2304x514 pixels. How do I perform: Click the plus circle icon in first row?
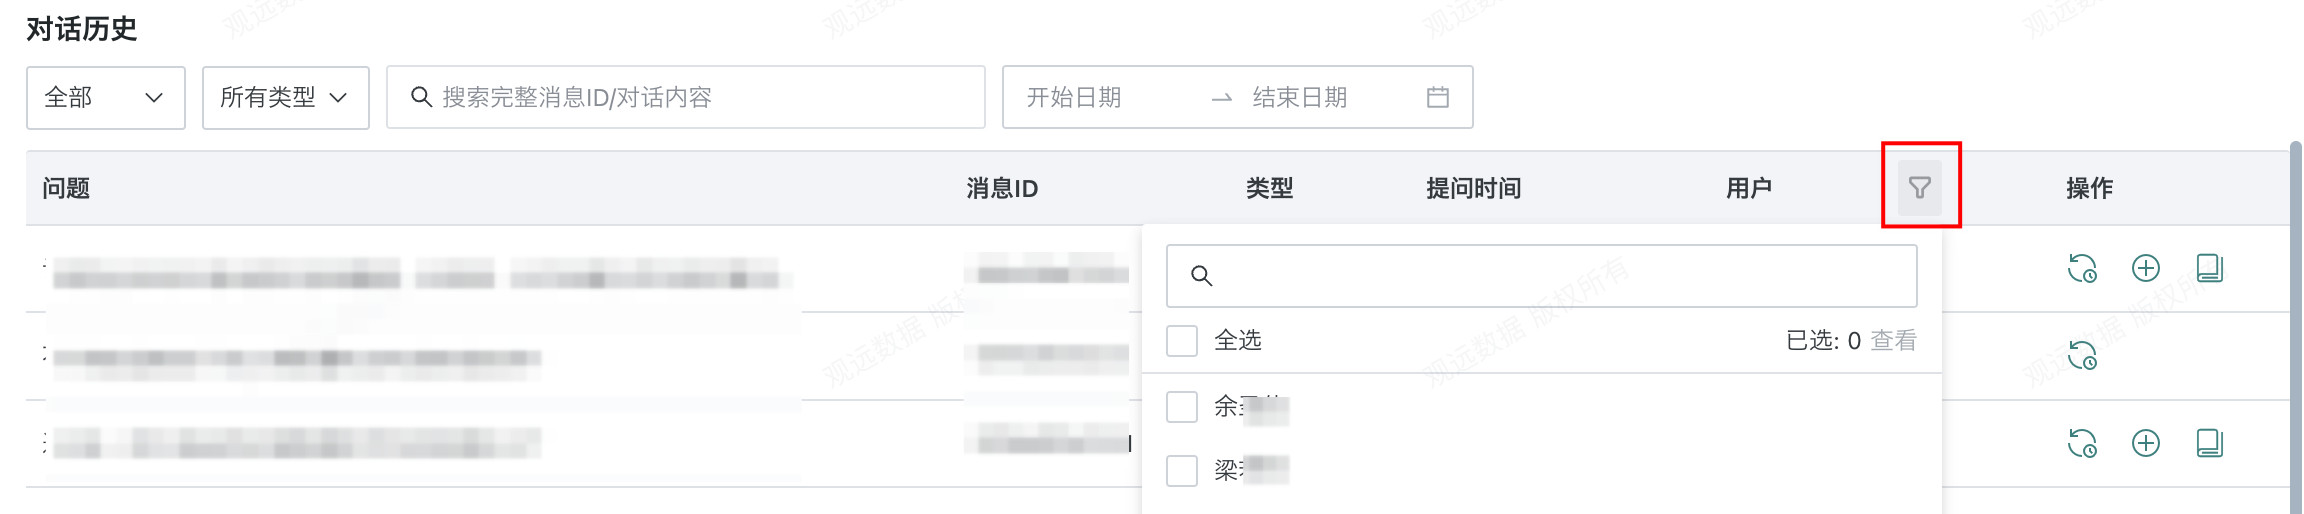pyautogui.click(x=2146, y=268)
